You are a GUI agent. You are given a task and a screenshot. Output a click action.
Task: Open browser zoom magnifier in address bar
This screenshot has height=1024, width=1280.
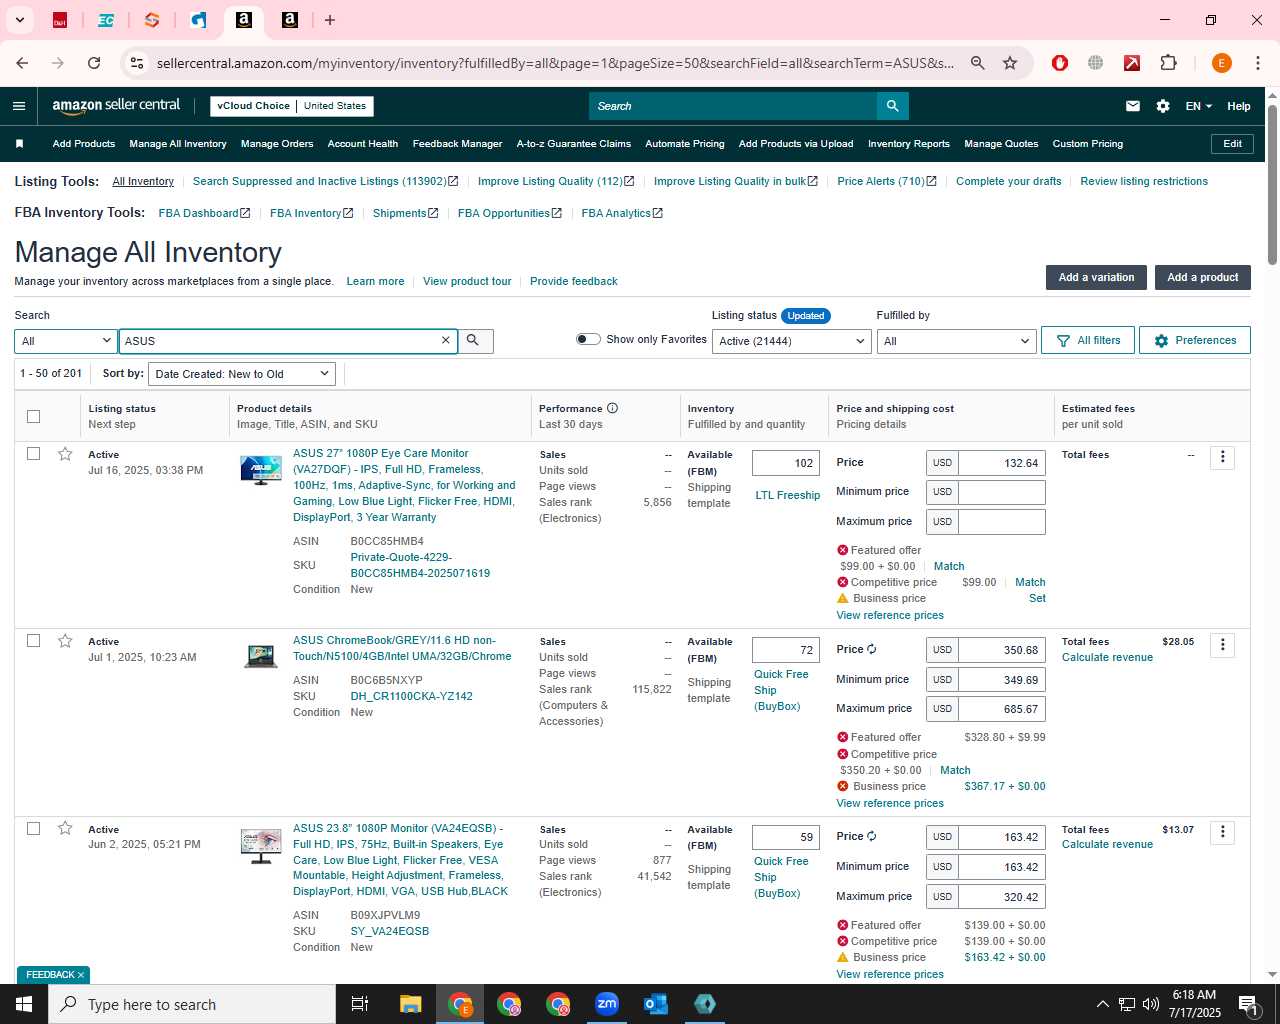978,63
